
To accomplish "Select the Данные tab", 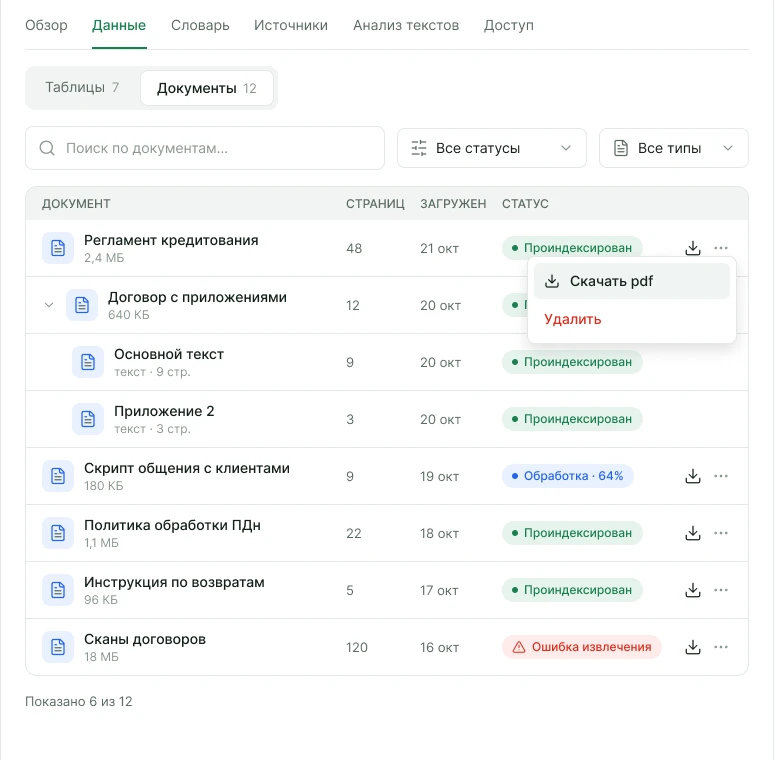I will [x=119, y=25].
